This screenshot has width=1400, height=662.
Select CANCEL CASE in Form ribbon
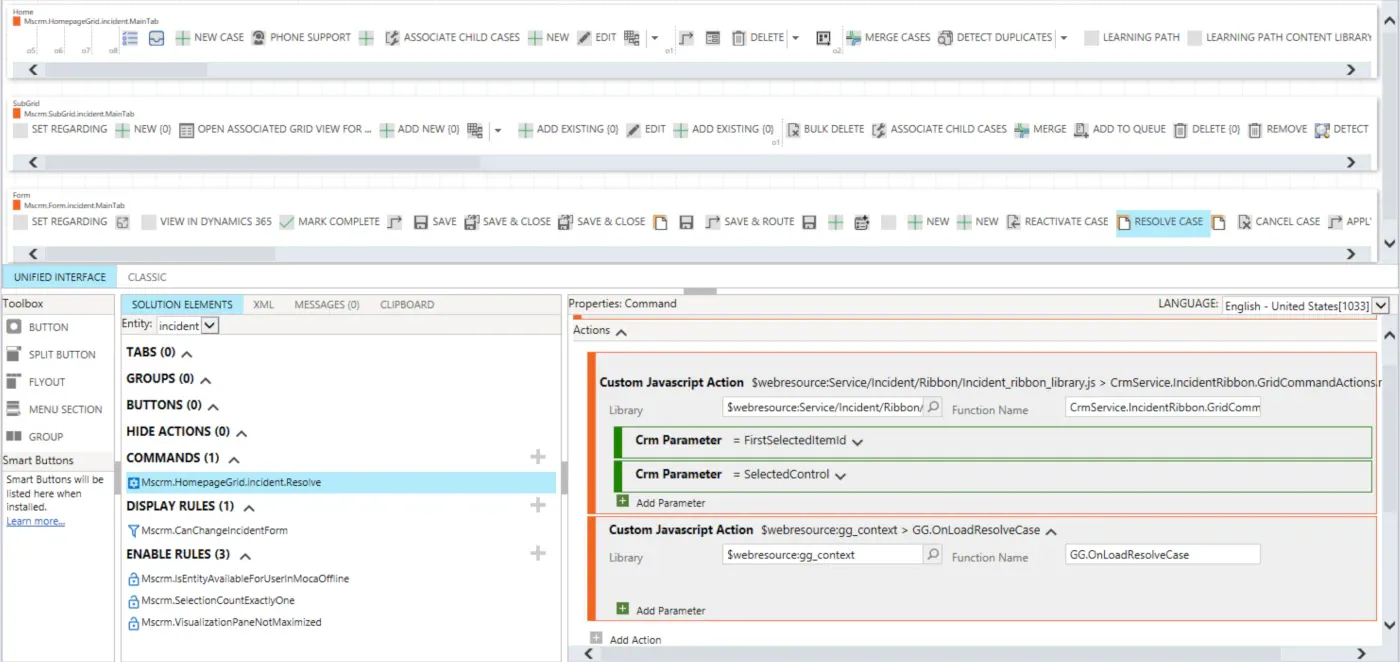click(x=1279, y=222)
